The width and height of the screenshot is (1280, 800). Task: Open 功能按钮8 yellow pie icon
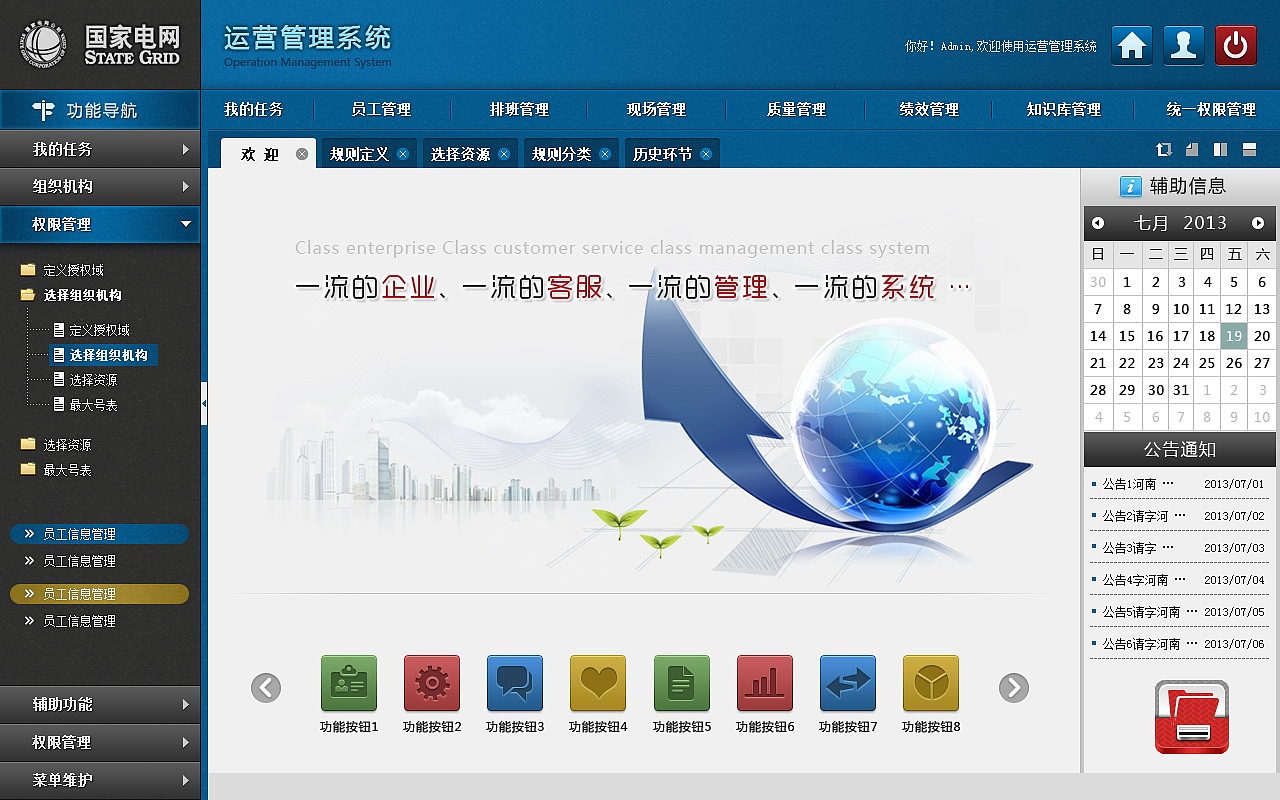931,683
